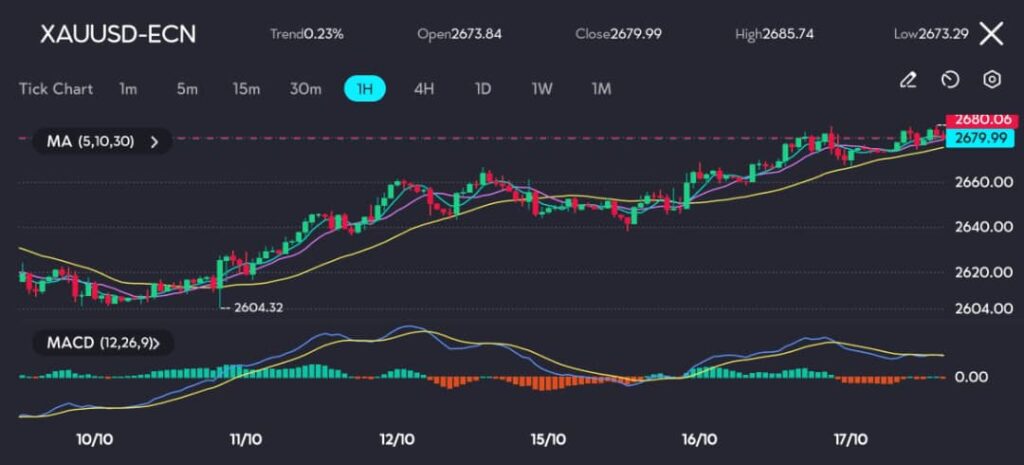Image resolution: width=1024 pixels, height=465 pixels.
Task: Click the circular clock reset icon
Action: (950, 80)
